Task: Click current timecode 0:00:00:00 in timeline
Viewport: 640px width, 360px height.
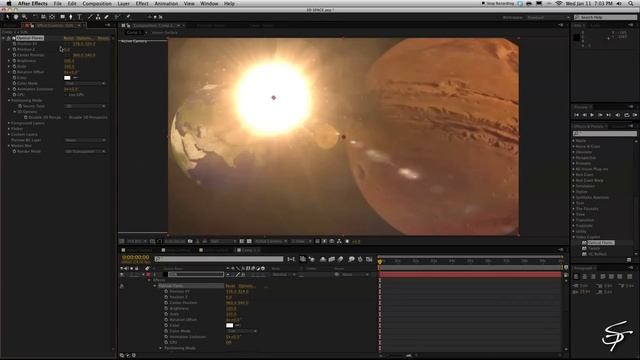Action: point(136,258)
